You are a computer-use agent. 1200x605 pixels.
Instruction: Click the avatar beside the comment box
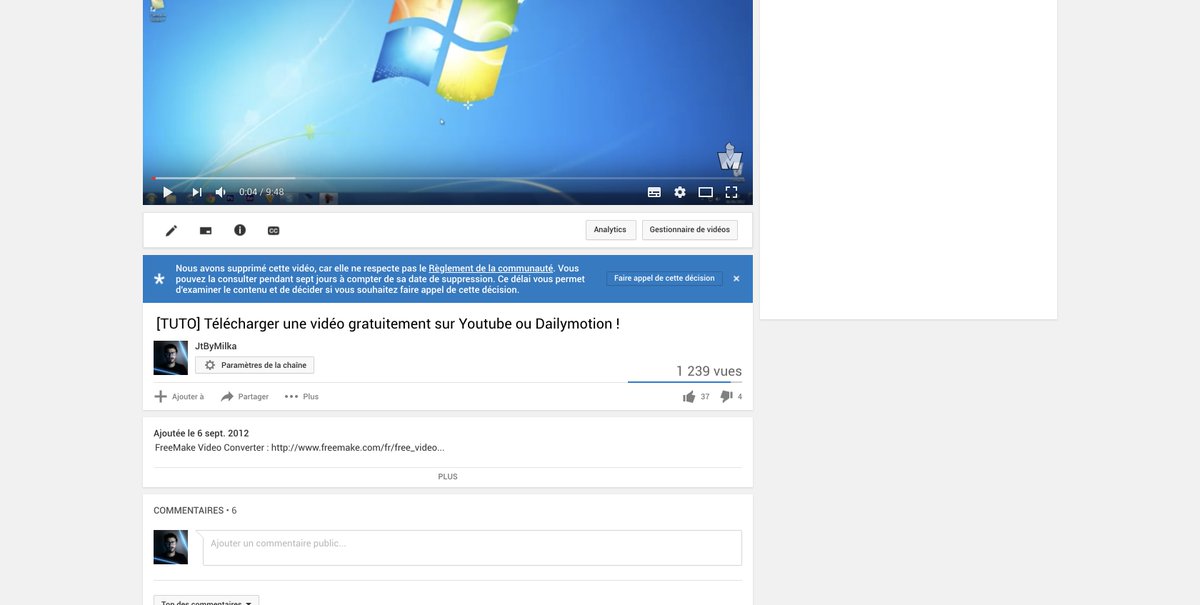pyautogui.click(x=171, y=547)
